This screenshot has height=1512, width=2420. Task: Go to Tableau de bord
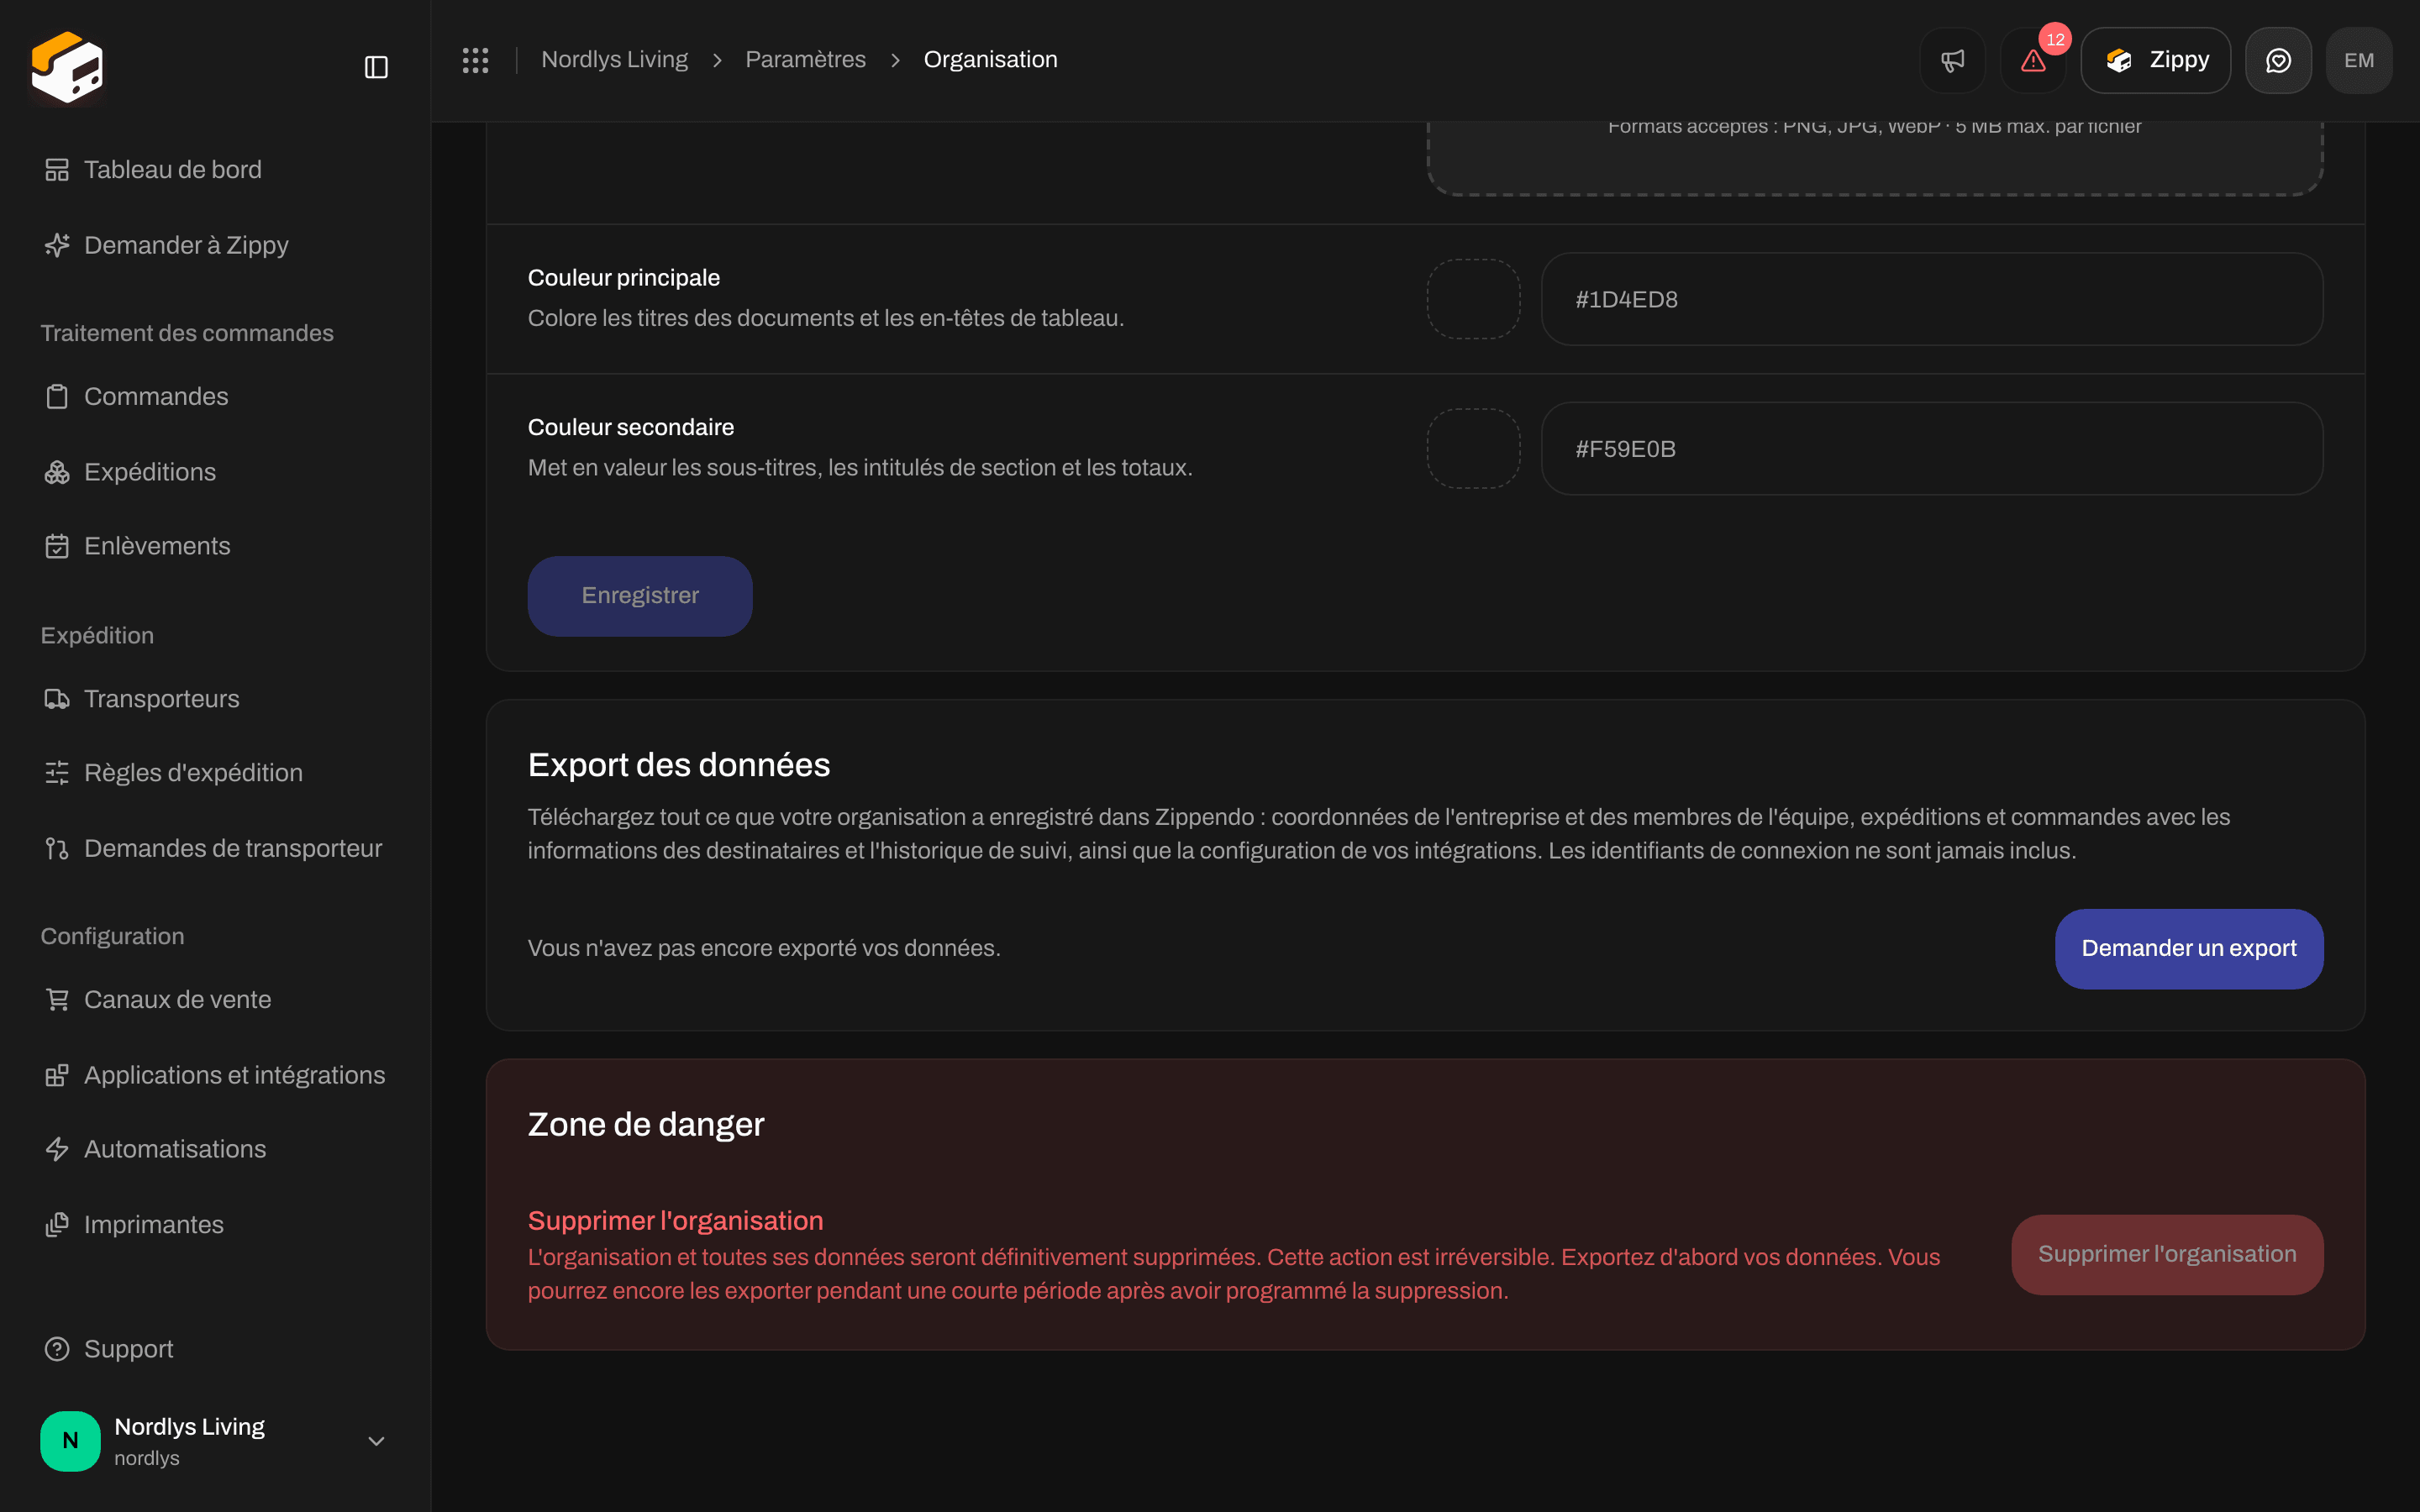(x=172, y=170)
